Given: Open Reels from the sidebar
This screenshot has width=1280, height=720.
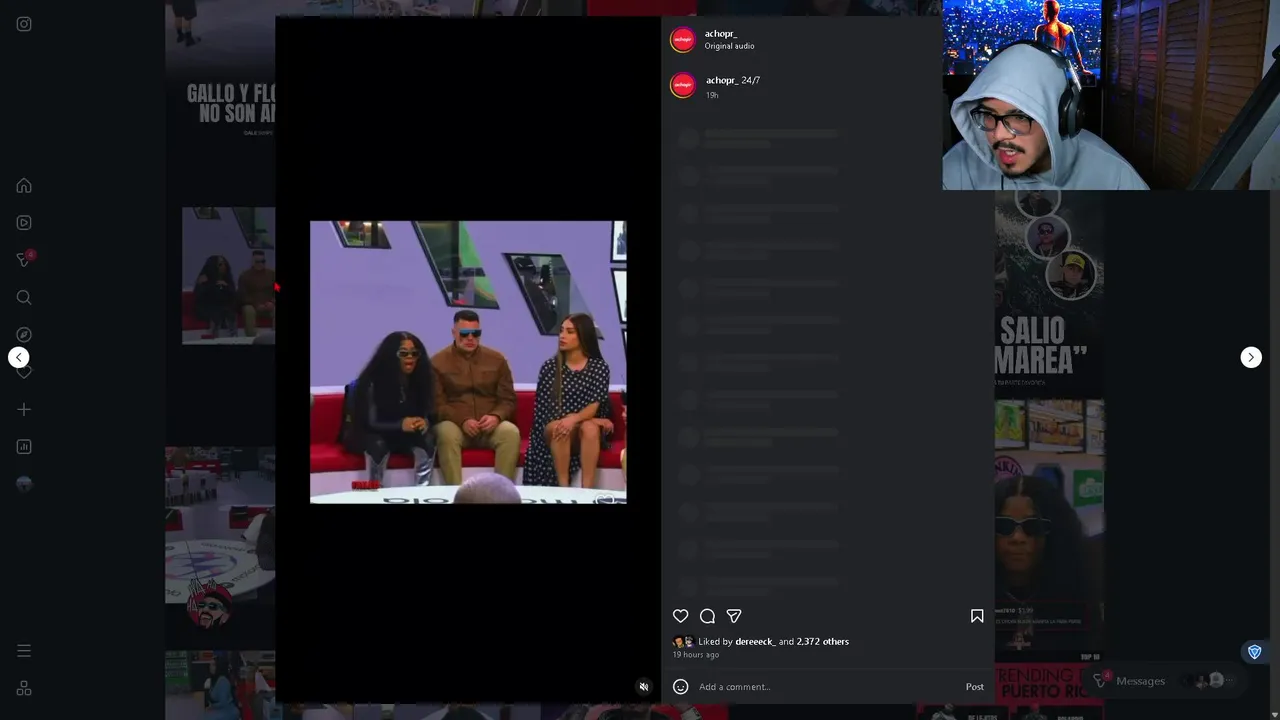Looking at the screenshot, I should click(x=24, y=223).
